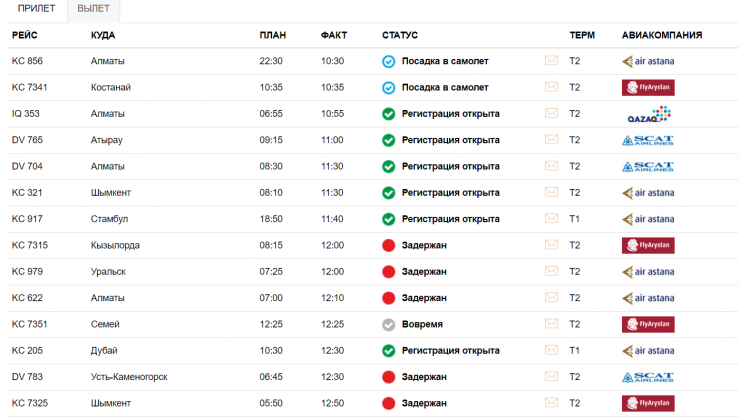Click envelope icon for flight DV 765
The width and height of the screenshot is (740, 419).
(x=551, y=140)
